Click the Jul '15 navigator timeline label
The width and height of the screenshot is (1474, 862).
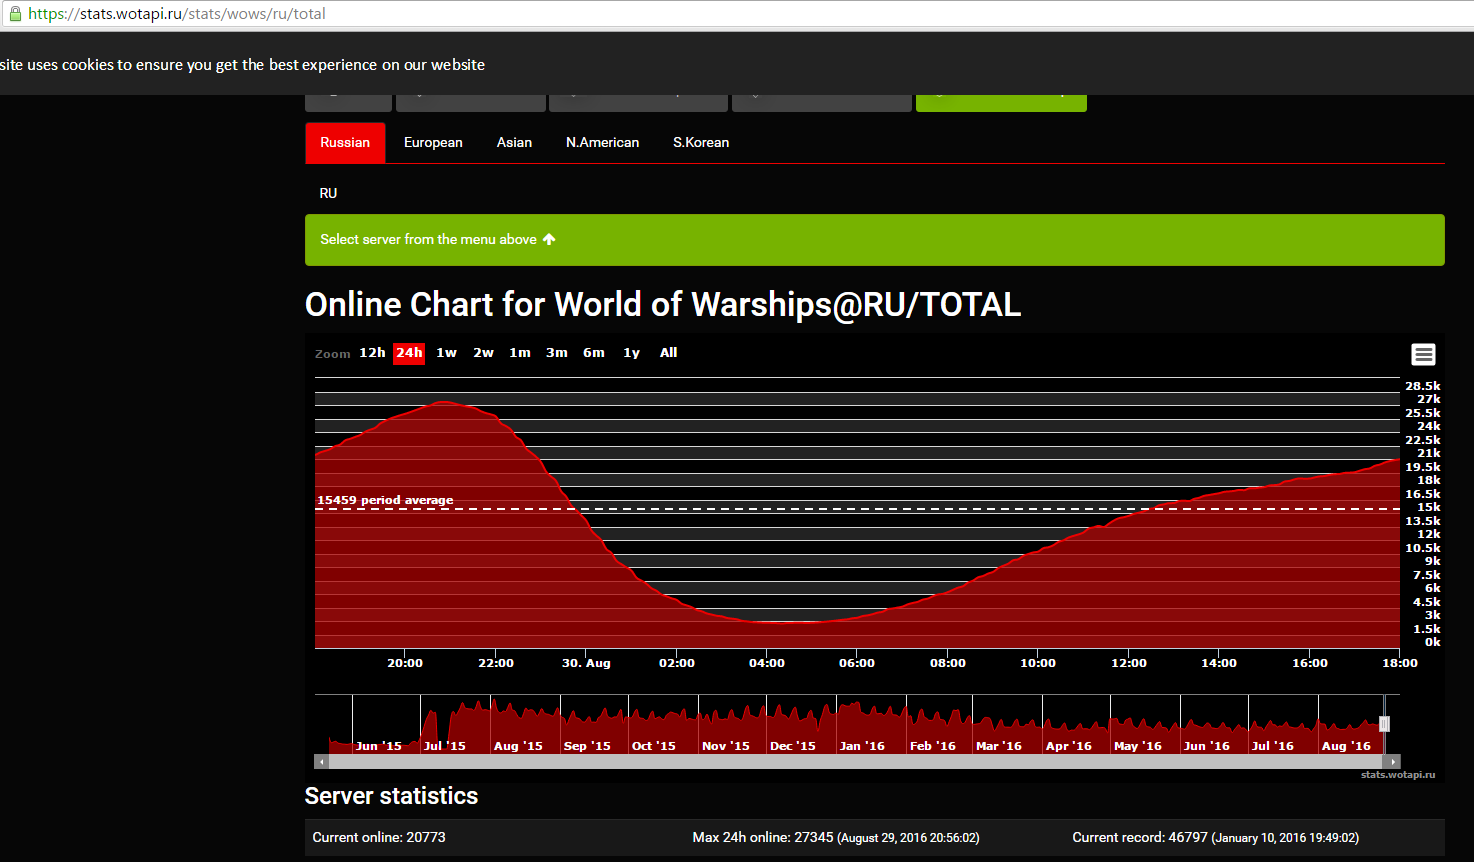click(x=444, y=746)
